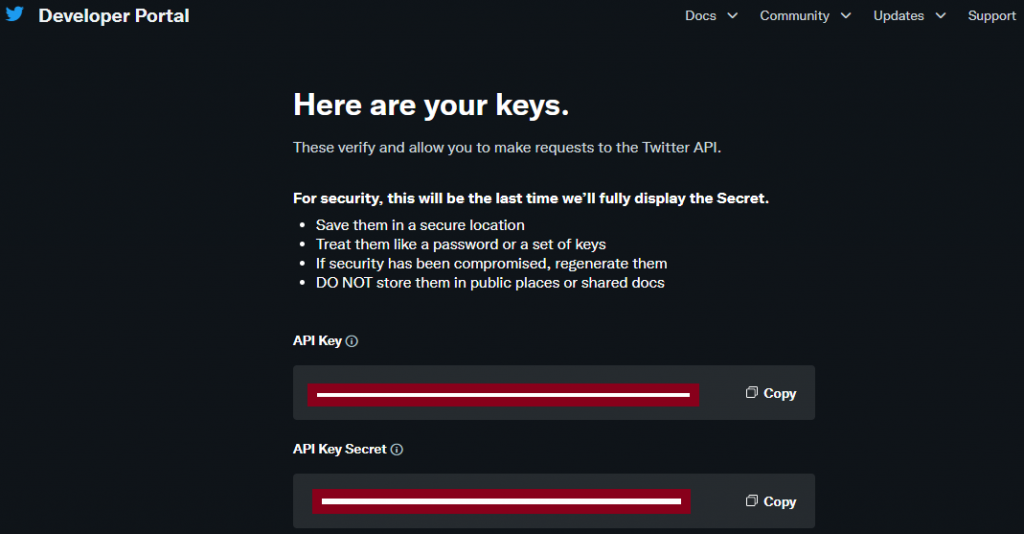Expand the Community dropdown chevron
Viewport: 1024px width, 534px height.
846,16
